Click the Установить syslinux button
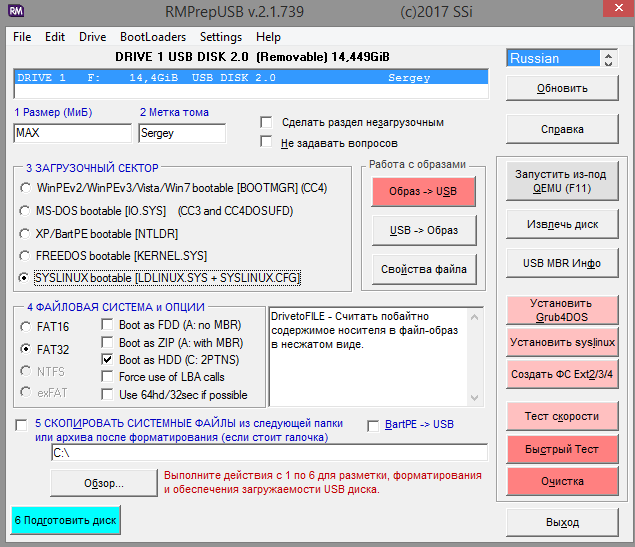Viewport: 635px width, 547px height. pyautogui.click(x=562, y=342)
